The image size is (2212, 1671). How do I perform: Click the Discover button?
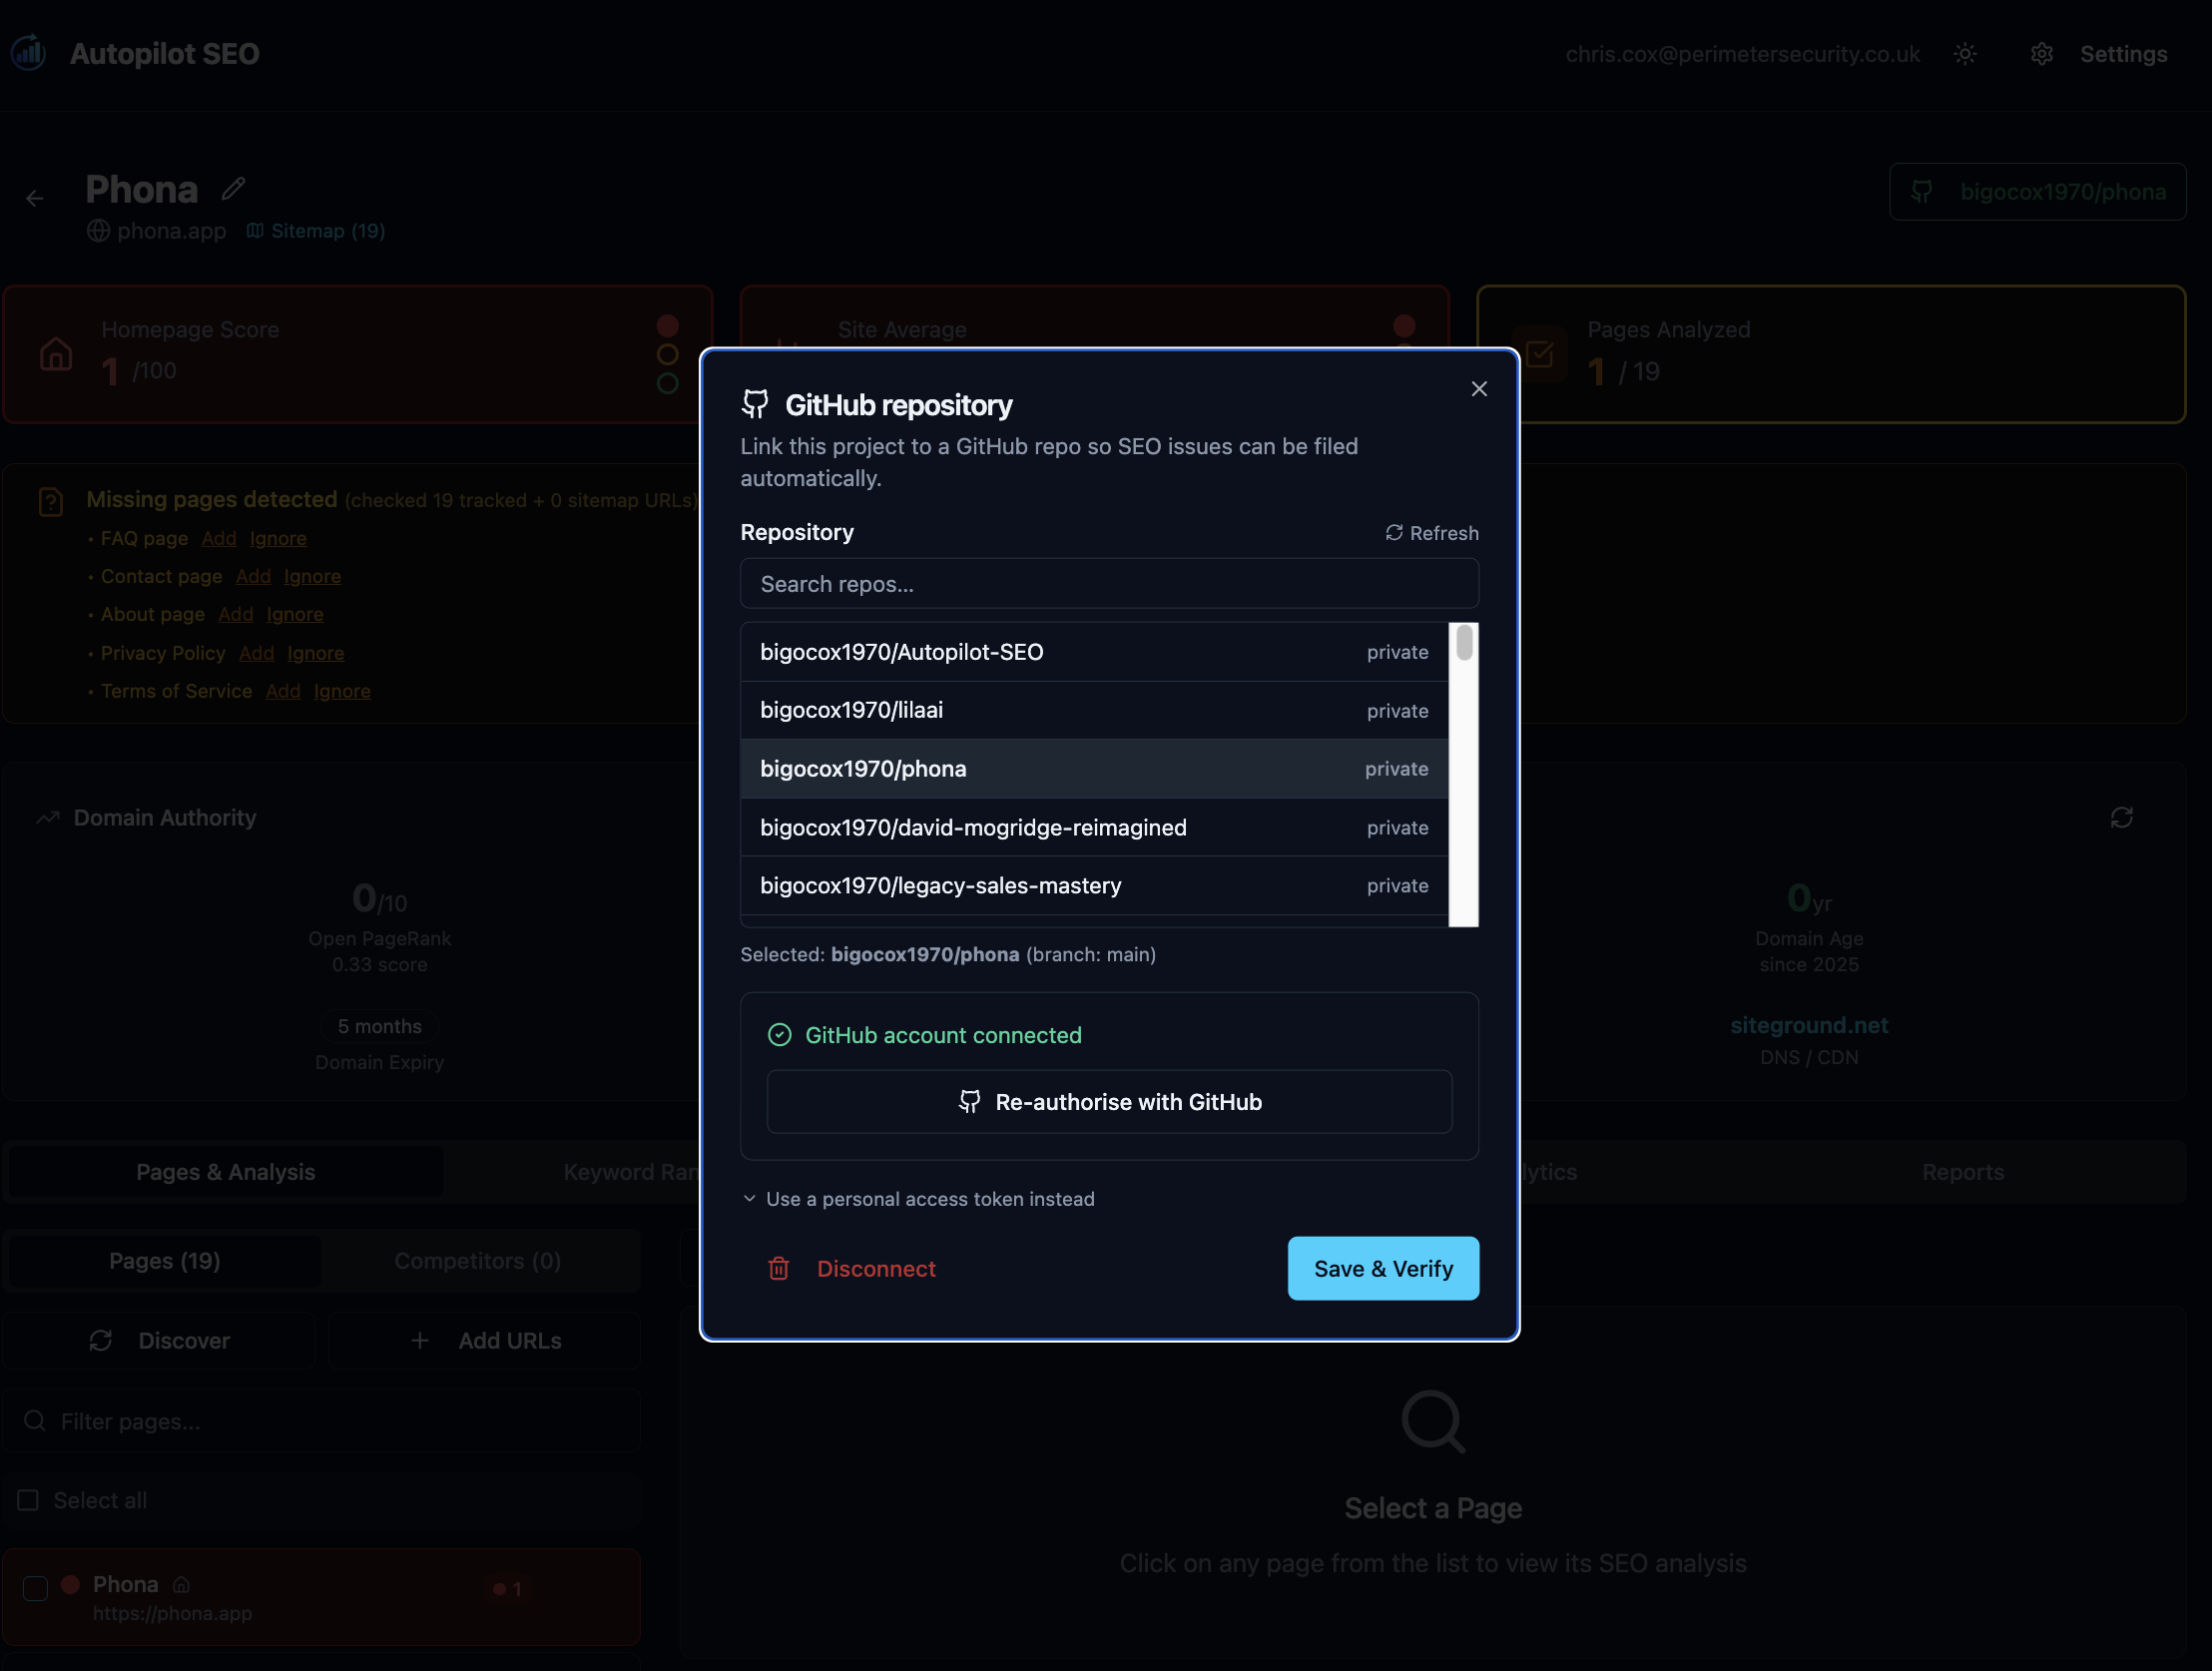click(x=159, y=1341)
